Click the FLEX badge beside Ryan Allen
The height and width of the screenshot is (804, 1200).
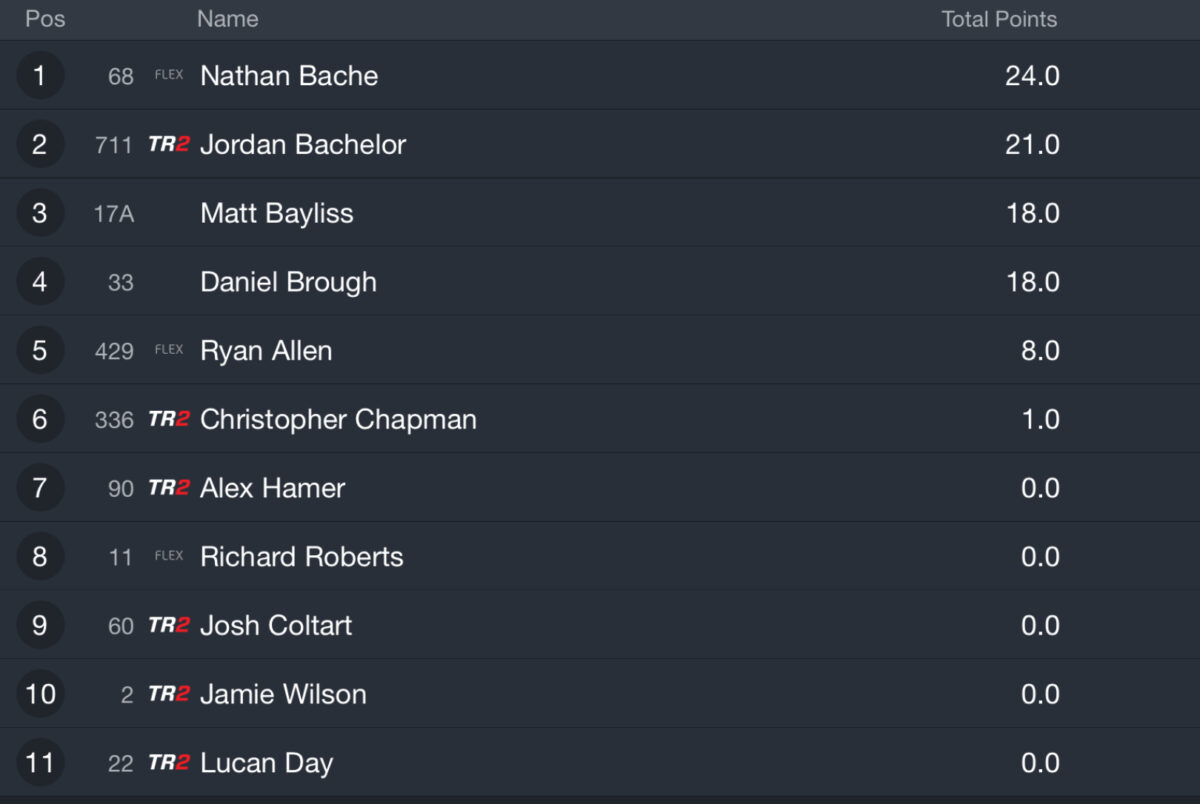click(x=169, y=350)
